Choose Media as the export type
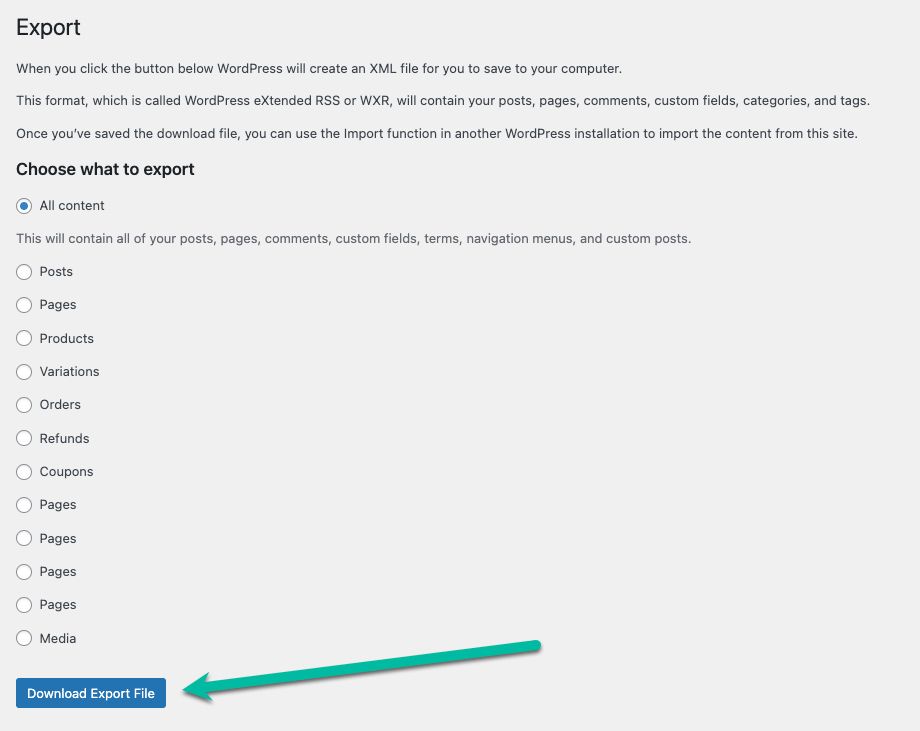920x731 pixels. tap(23, 638)
